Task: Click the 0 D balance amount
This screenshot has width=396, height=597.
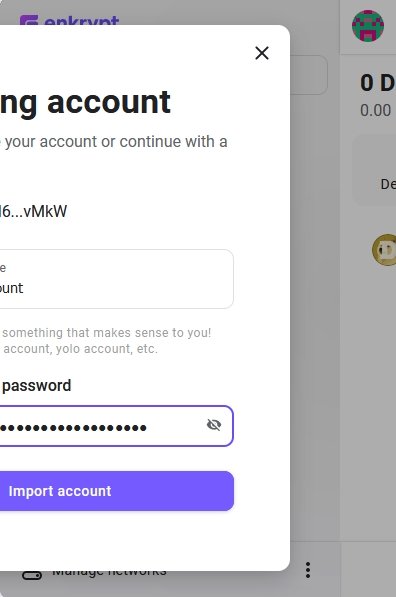Action: pyautogui.click(x=378, y=83)
